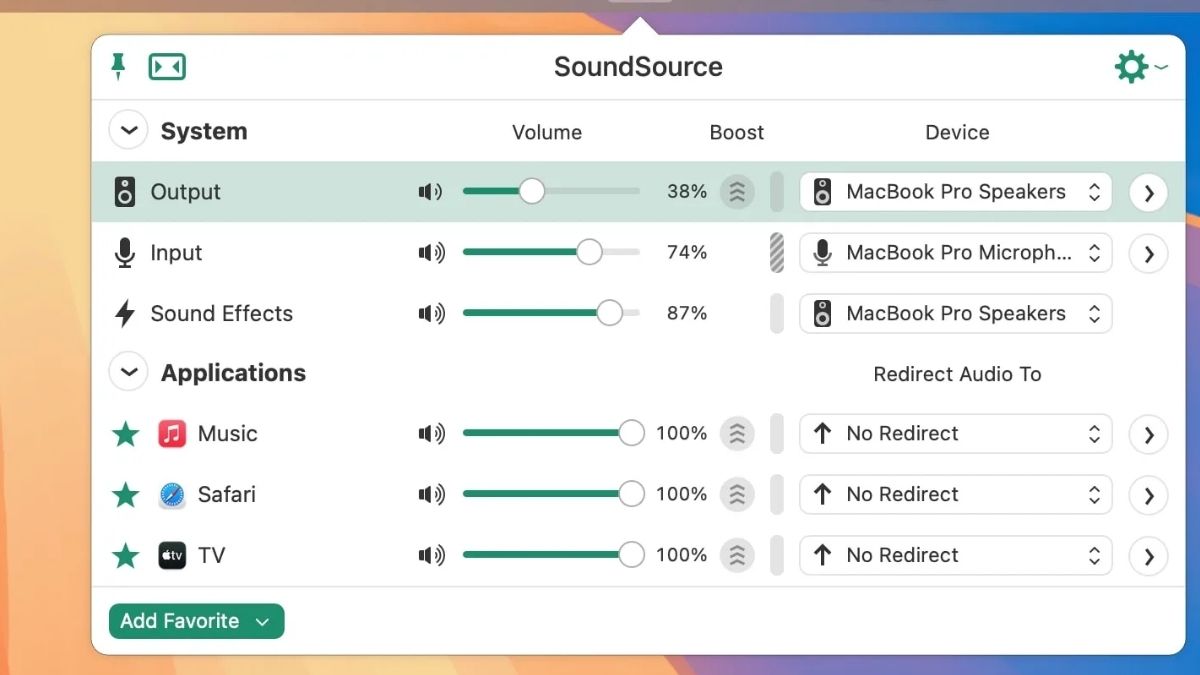The image size is (1200, 675).
Task: Open the Input device MacBook Pro Microphone dropdown
Action: [x=955, y=253]
